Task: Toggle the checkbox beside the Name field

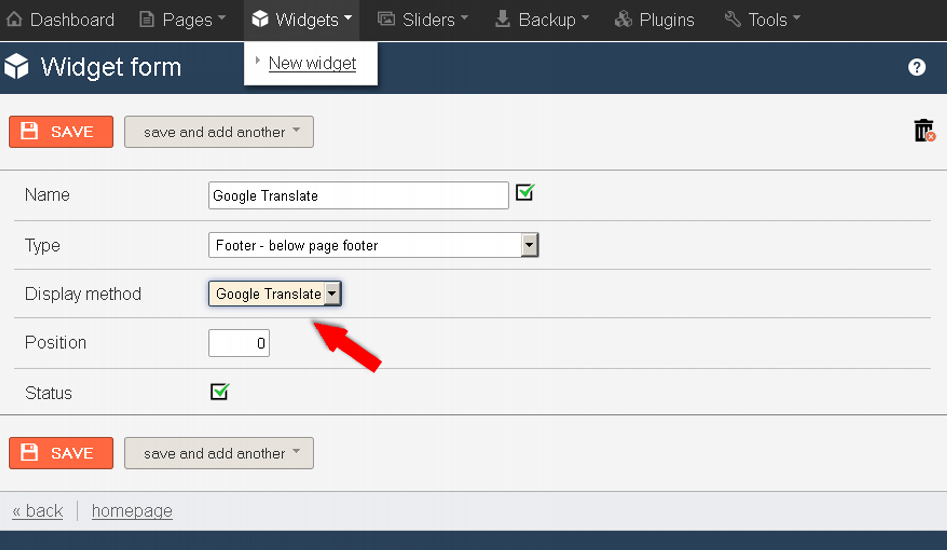Action: point(525,193)
